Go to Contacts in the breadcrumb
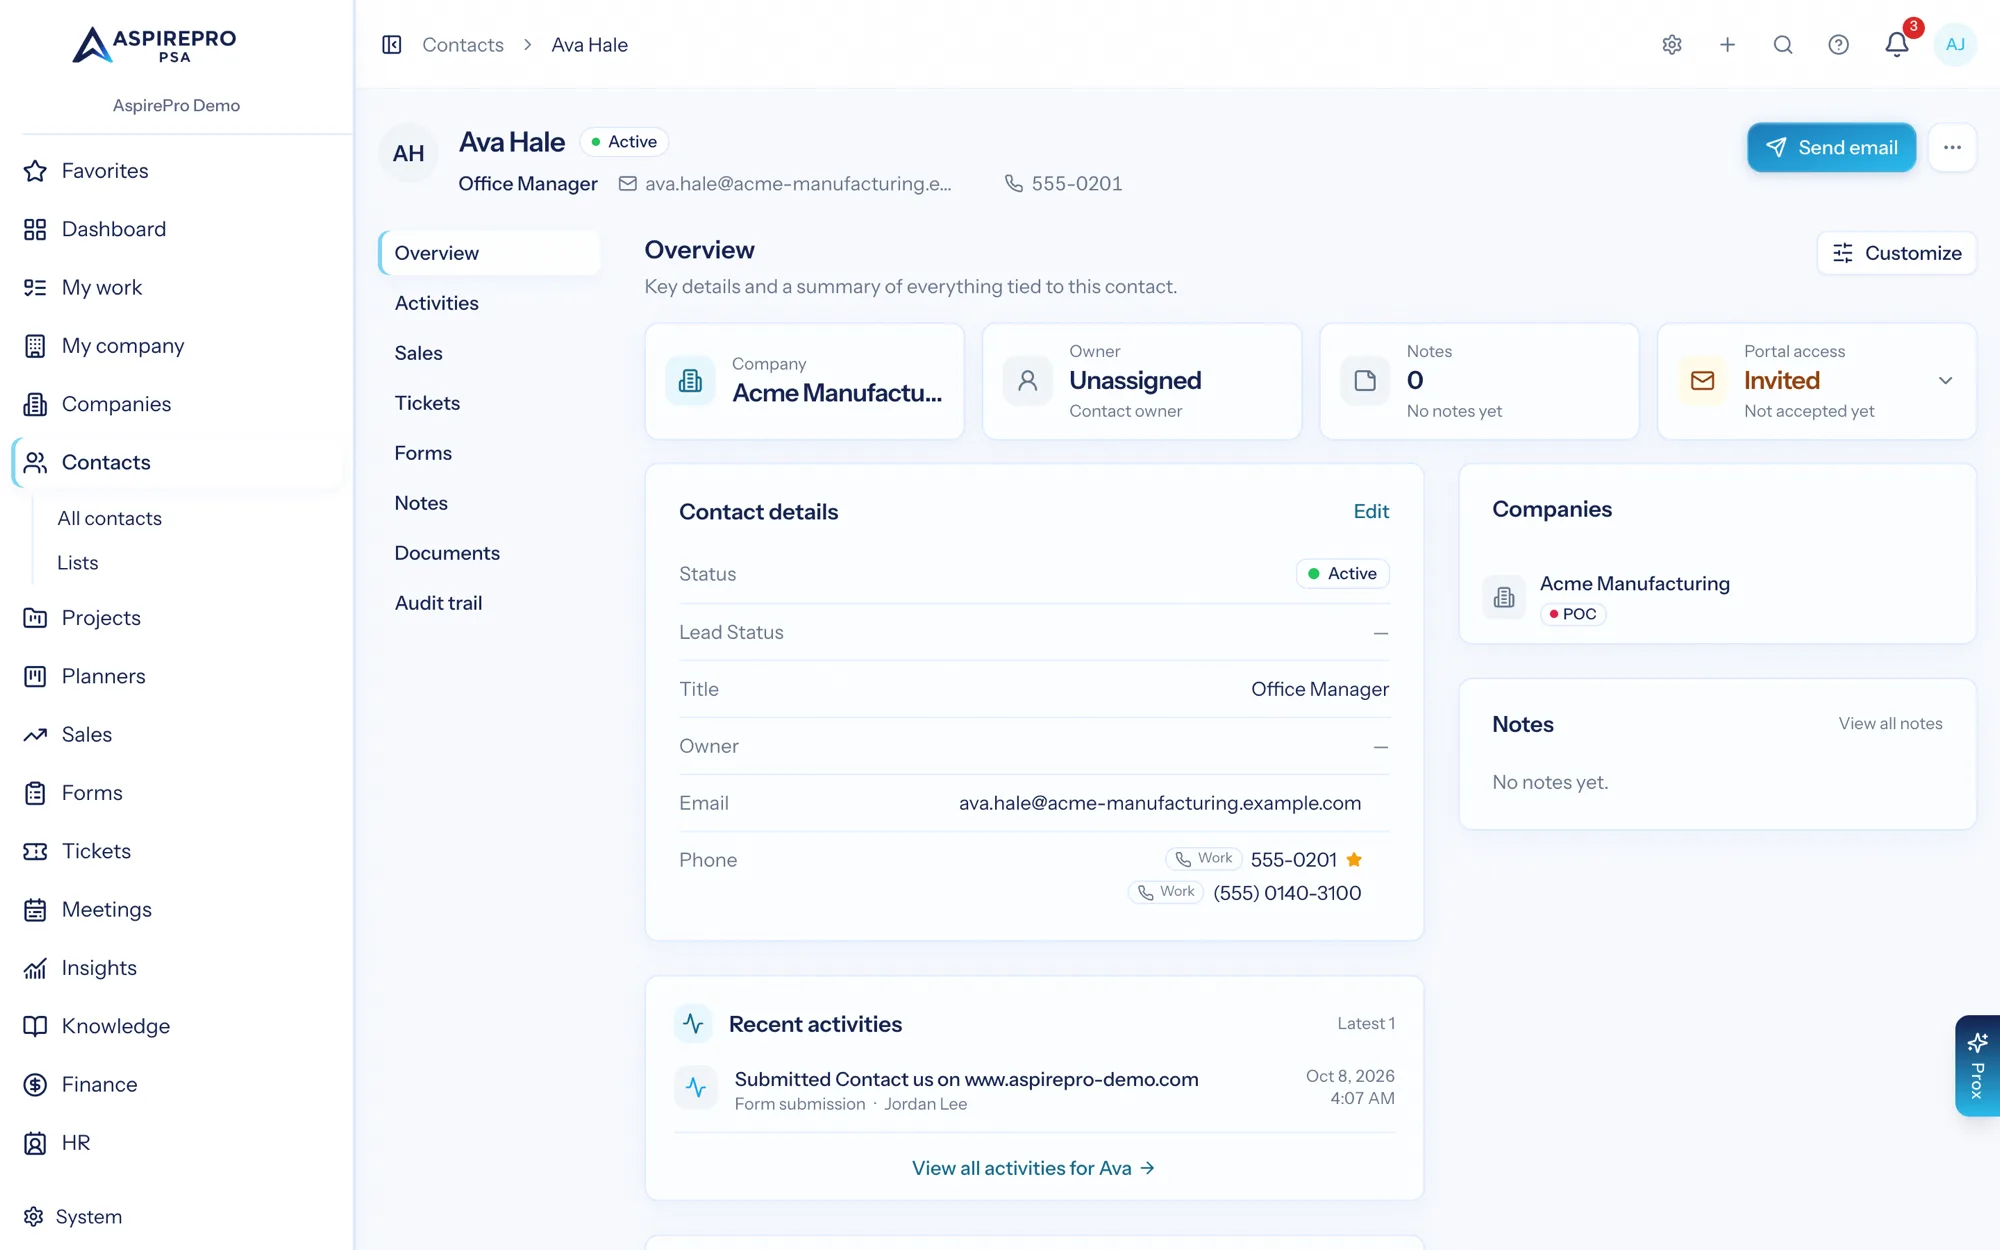The height and width of the screenshot is (1250, 2000). [x=463, y=45]
